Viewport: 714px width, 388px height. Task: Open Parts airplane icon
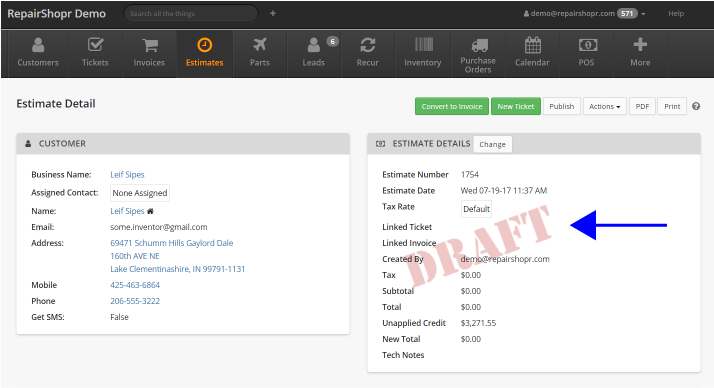(260, 45)
